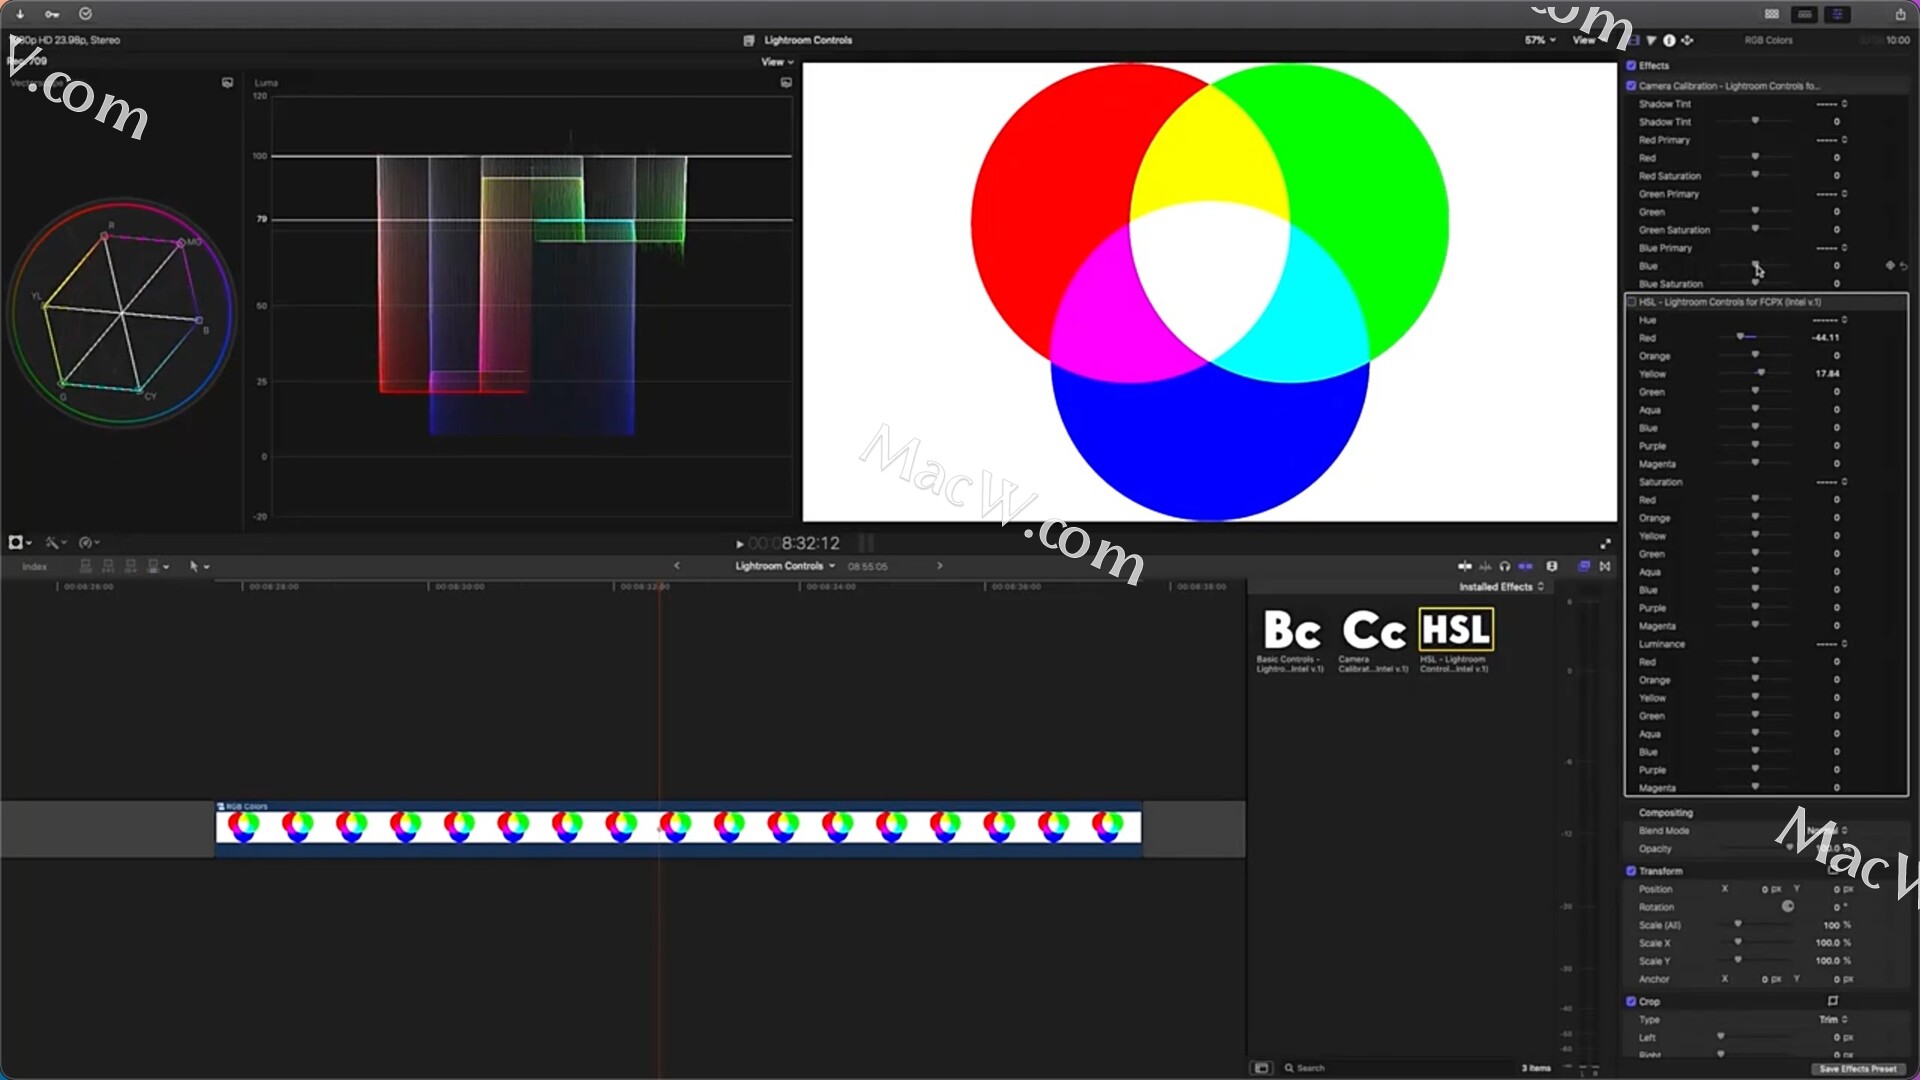1920x1080 pixels.
Task: Open the Select tool arrow dropdown
Action: [199, 567]
